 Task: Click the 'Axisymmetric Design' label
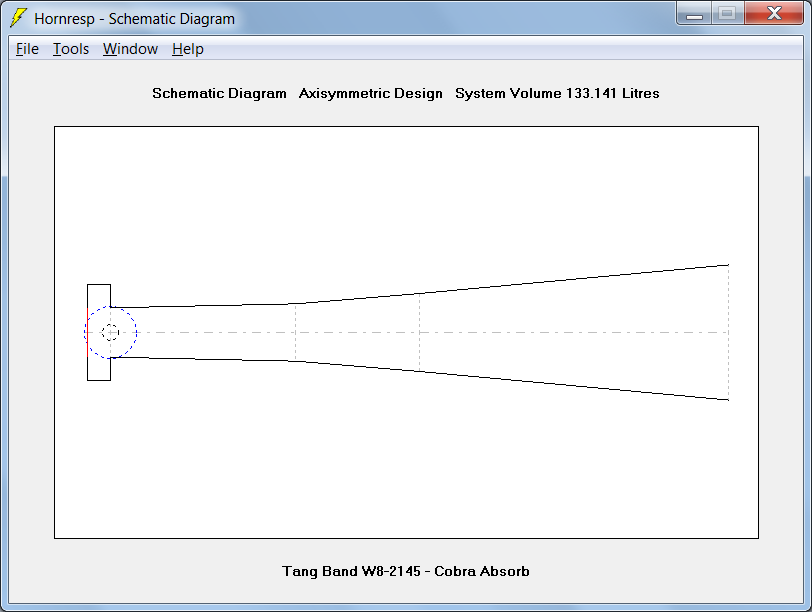pos(371,93)
